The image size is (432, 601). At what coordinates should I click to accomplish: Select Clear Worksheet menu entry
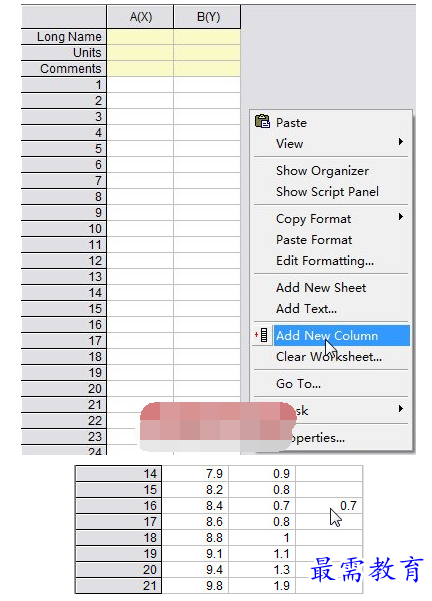pyautogui.click(x=329, y=357)
